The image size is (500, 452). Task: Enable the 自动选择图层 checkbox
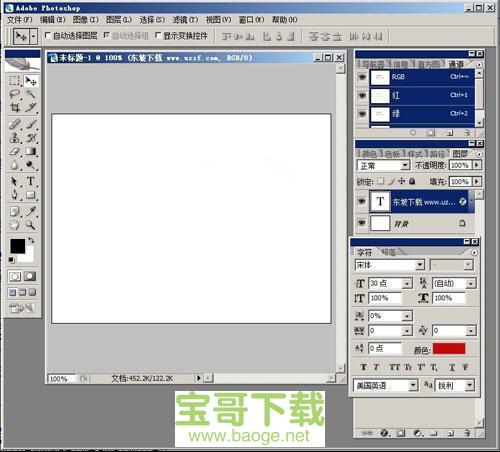tap(48, 35)
